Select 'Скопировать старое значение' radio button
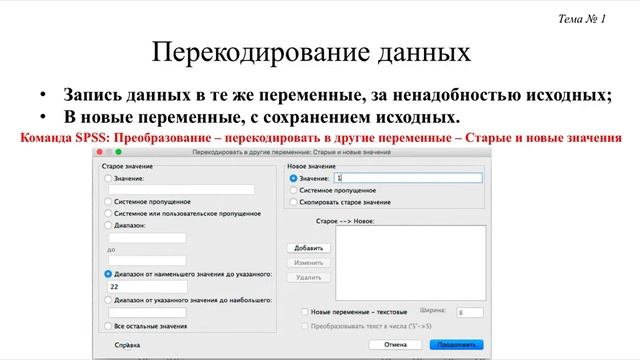Screen dimensions: 640x360 293,202
